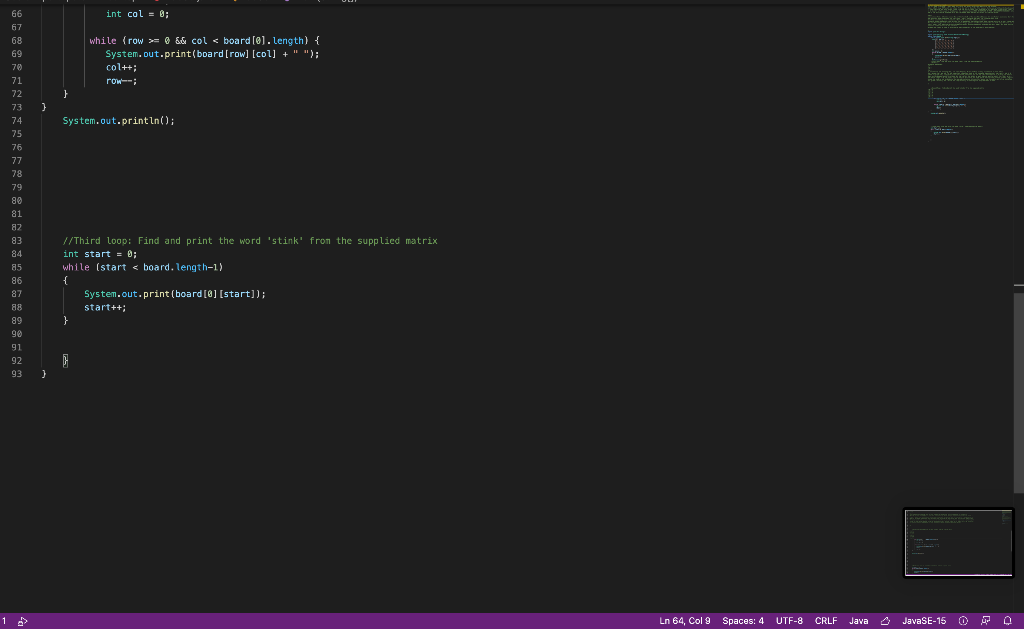Click the 'start++;' statement
1024x629 pixels.
105,308
